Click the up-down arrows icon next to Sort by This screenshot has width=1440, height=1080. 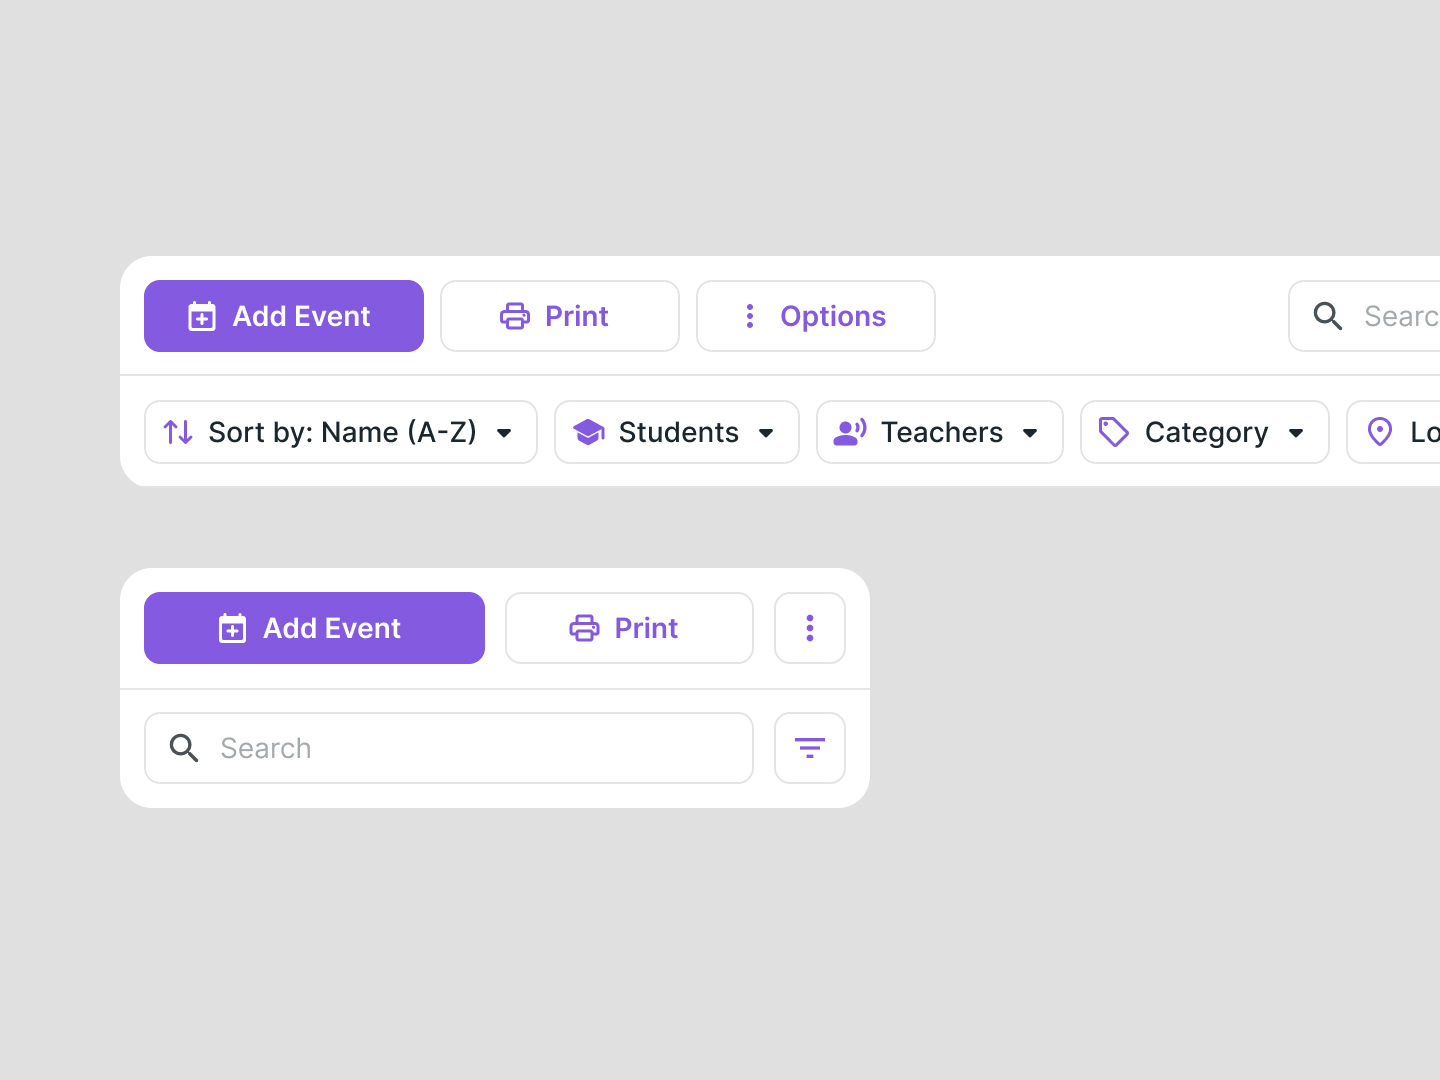point(177,432)
